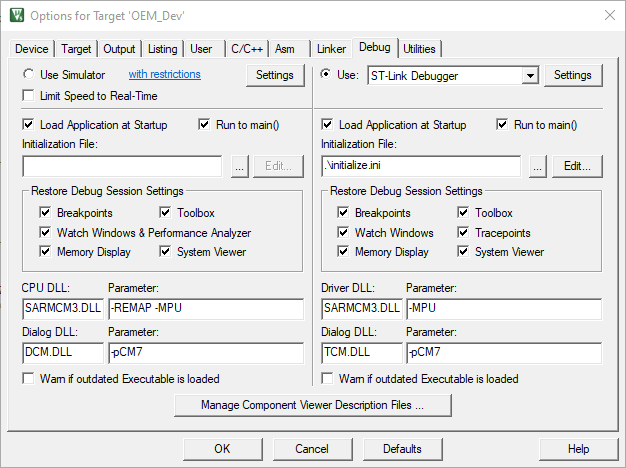Screen dimensions: 626x468
Task: Switch to the C/C++ tab
Action: point(247,49)
